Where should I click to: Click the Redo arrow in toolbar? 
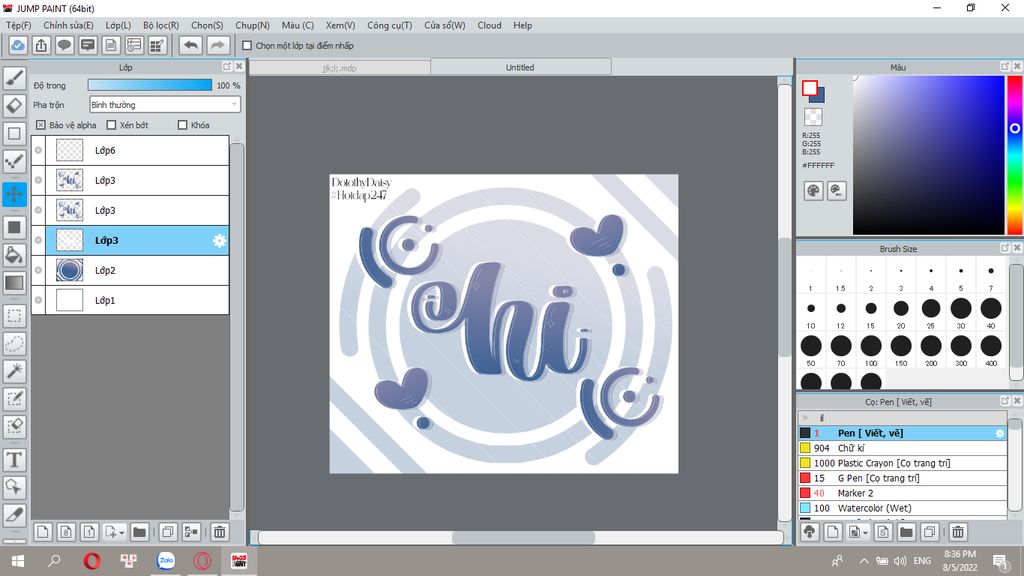pos(217,45)
